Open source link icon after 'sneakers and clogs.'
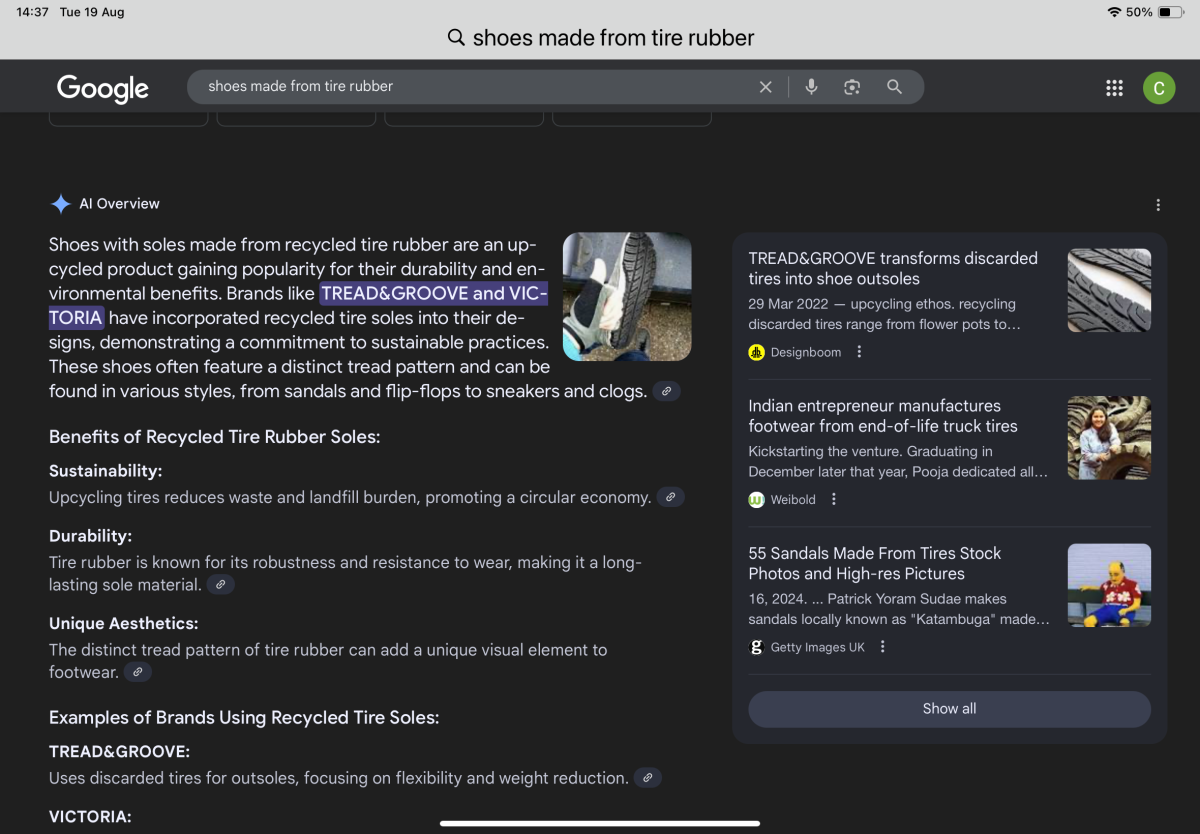 (x=667, y=391)
